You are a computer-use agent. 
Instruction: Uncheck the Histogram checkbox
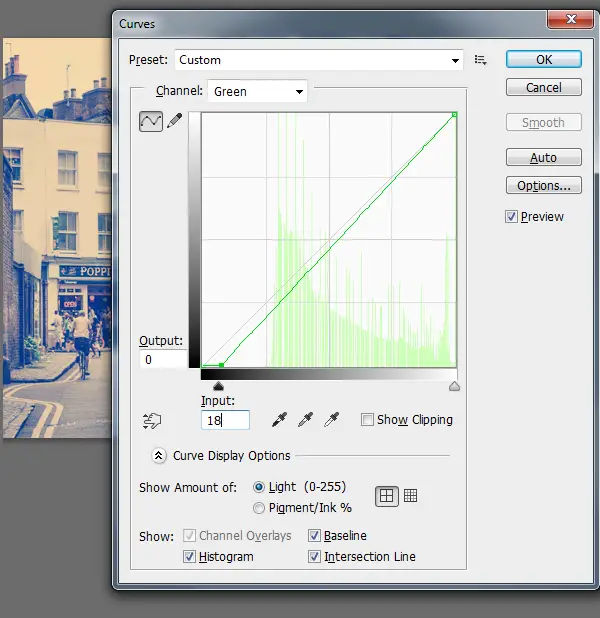pos(190,557)
